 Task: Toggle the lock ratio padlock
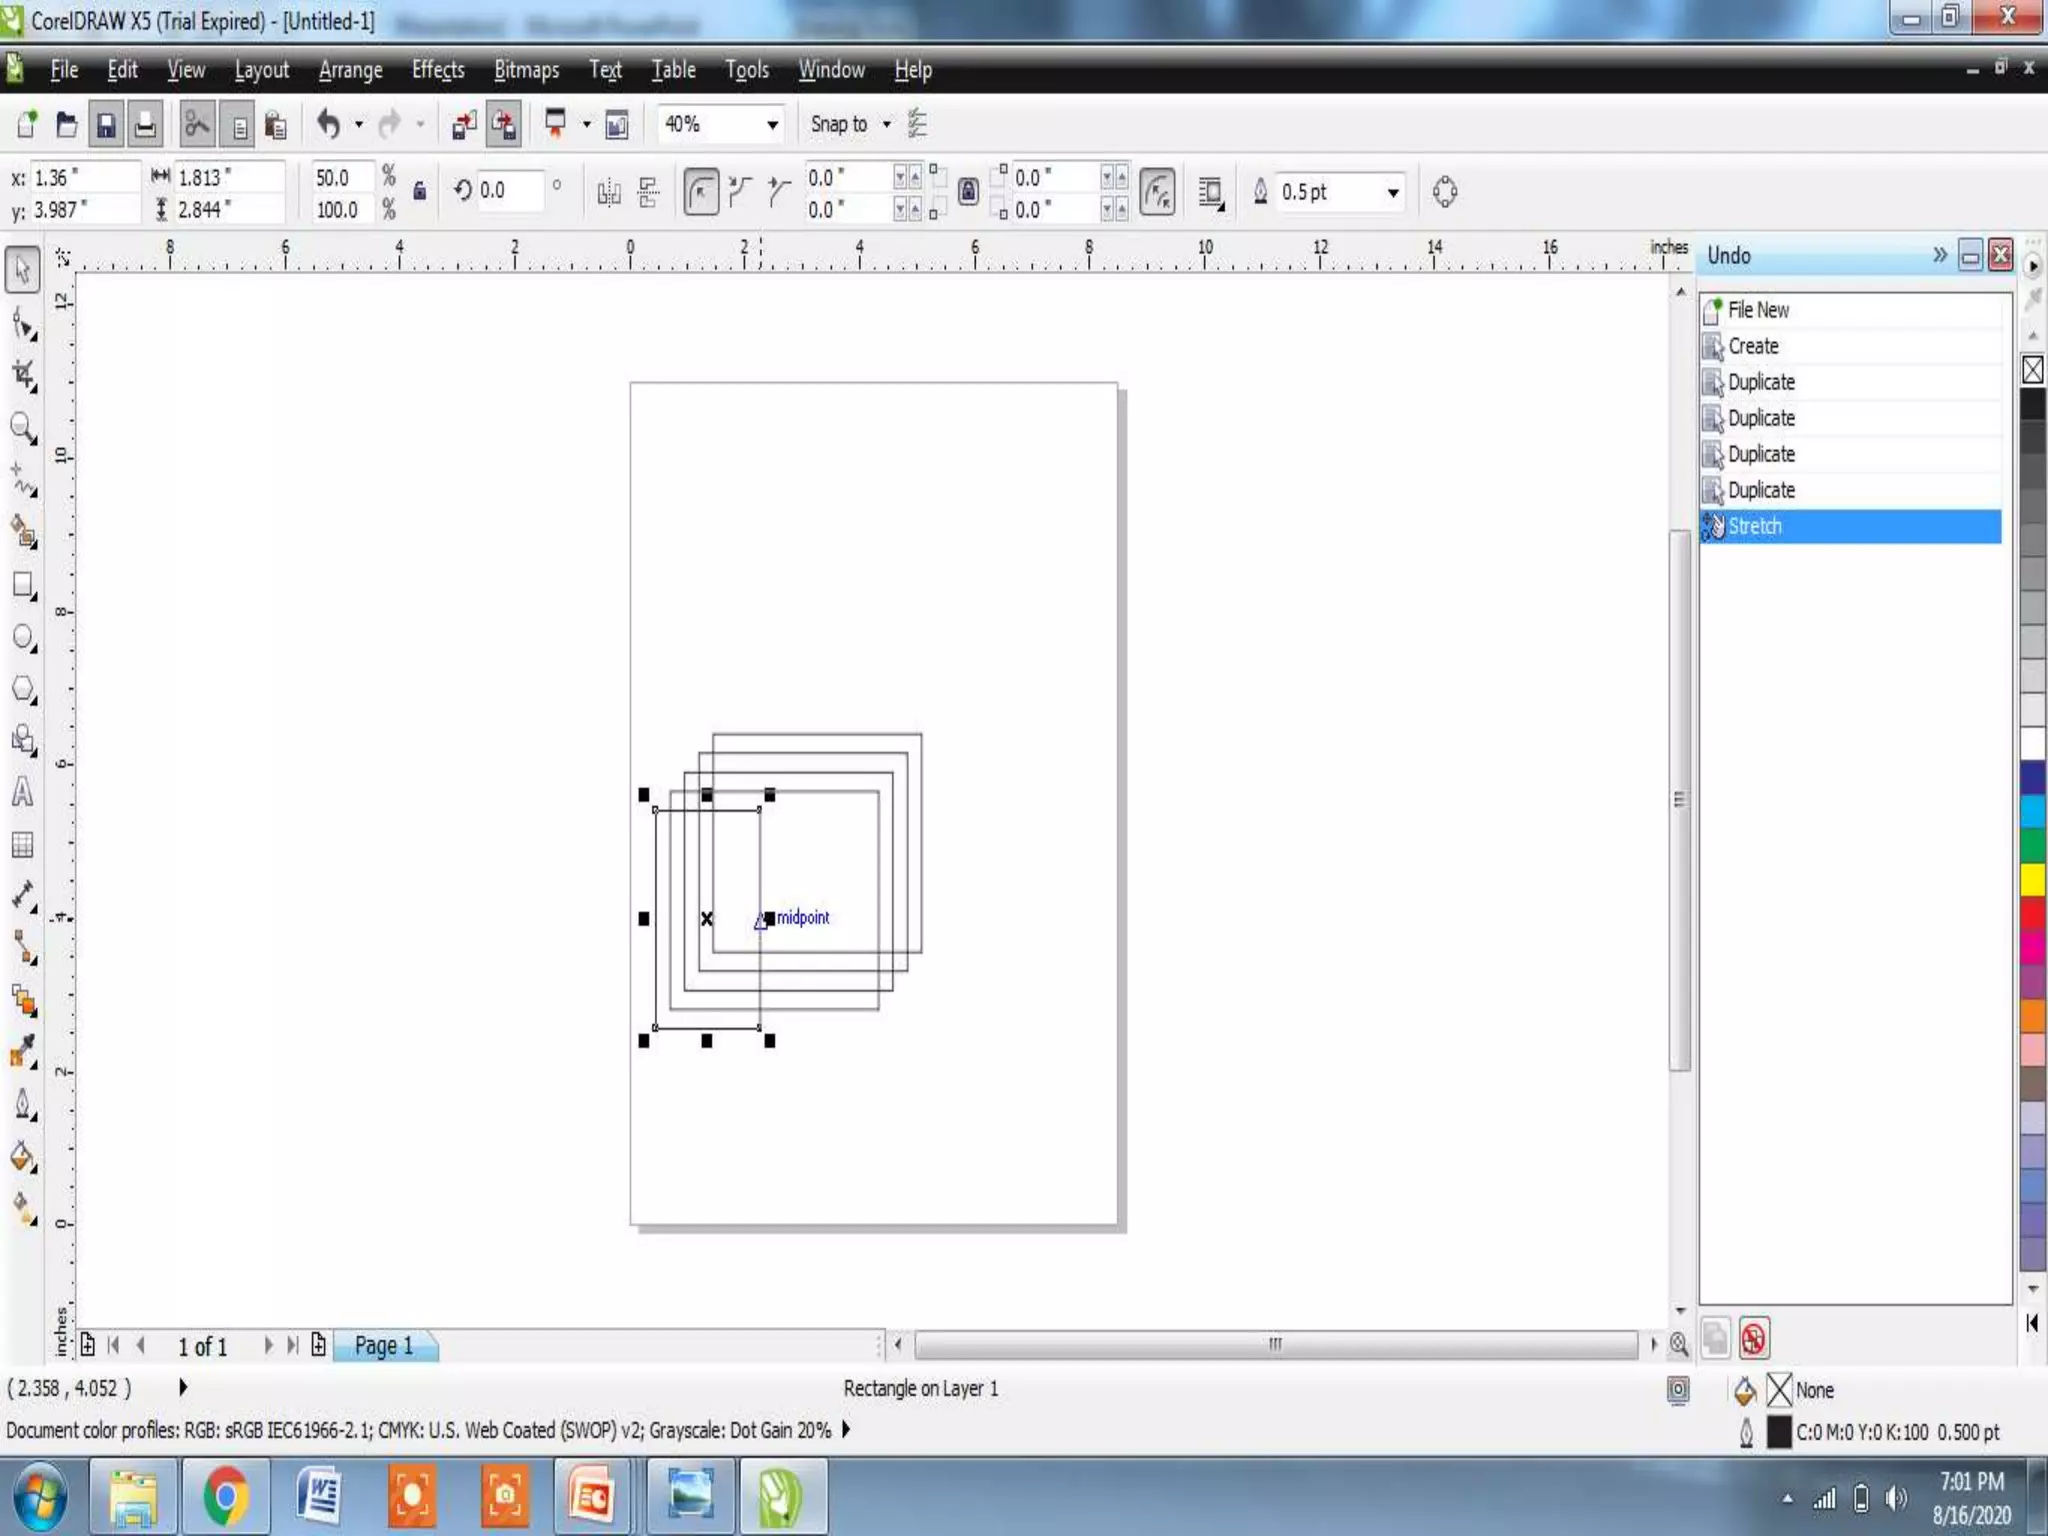click(x=420, y=191)
